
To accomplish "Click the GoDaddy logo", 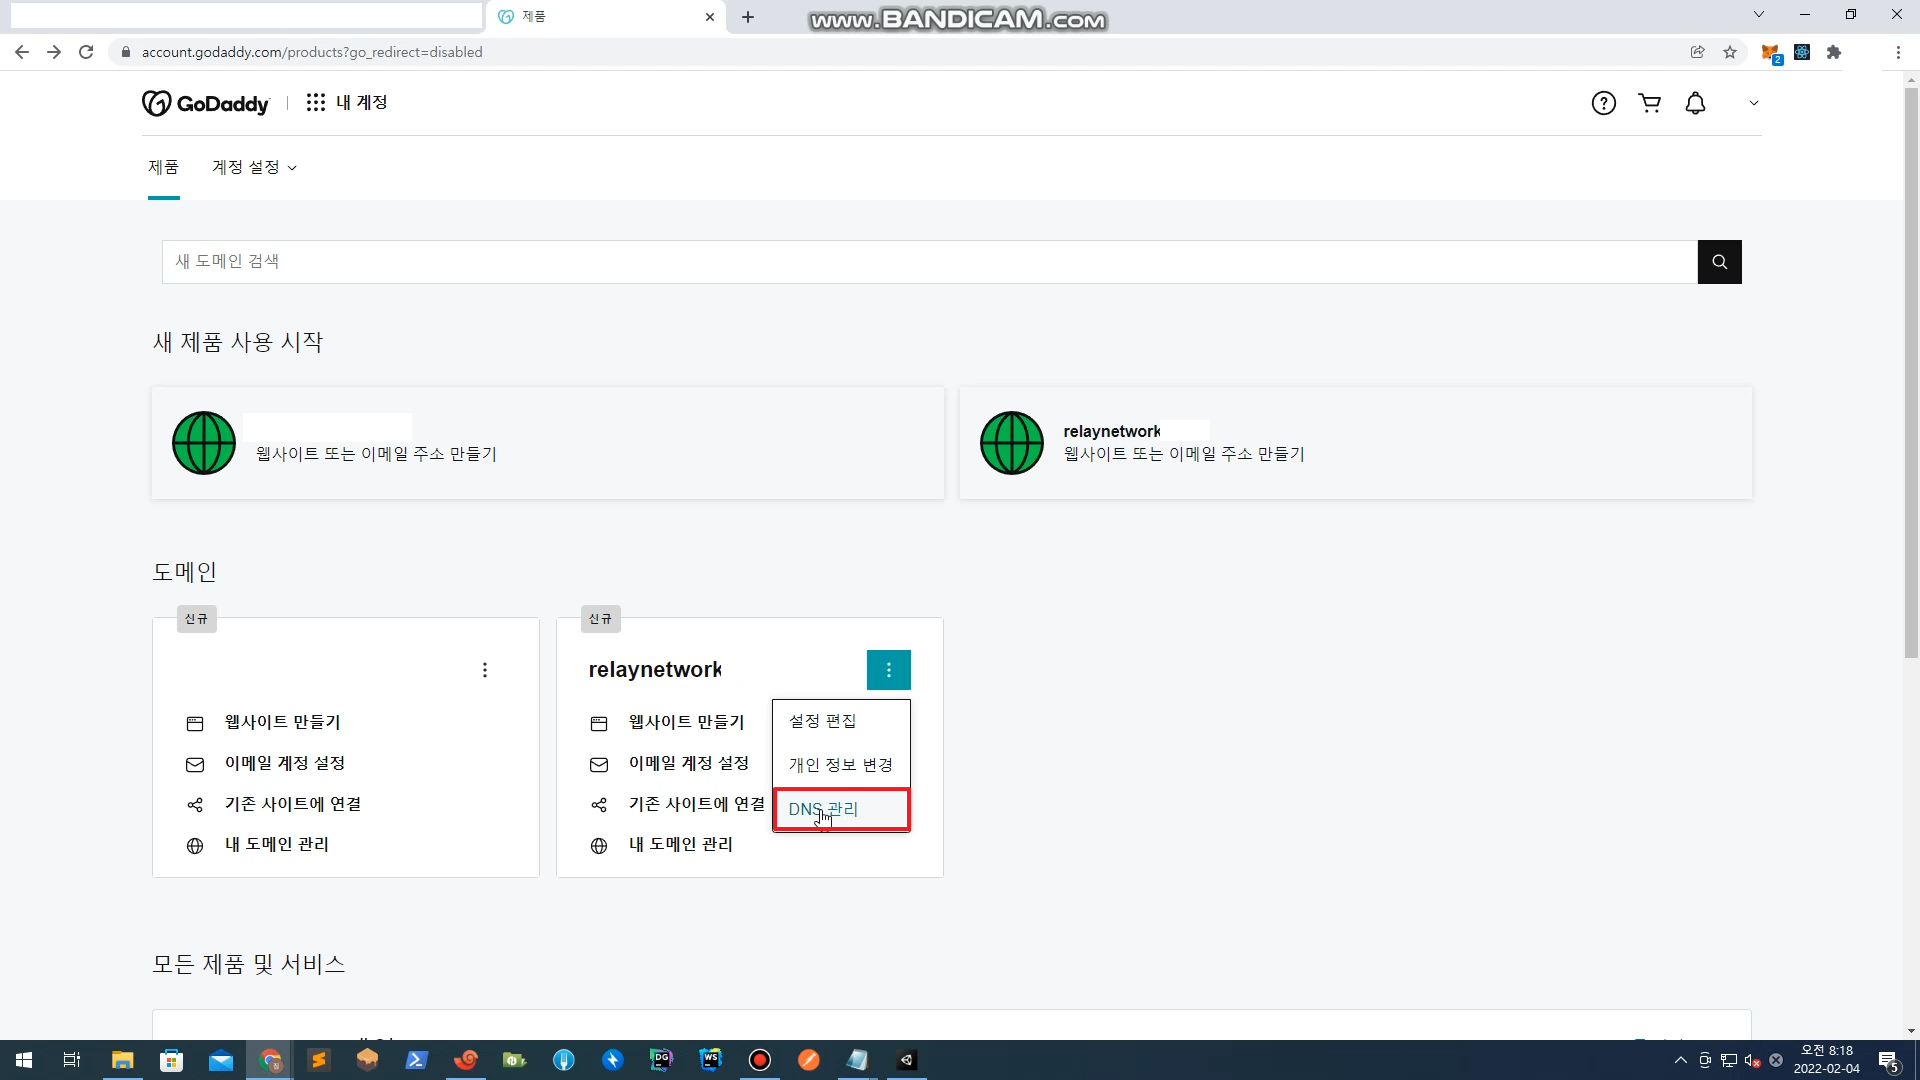I will [206, 103].
